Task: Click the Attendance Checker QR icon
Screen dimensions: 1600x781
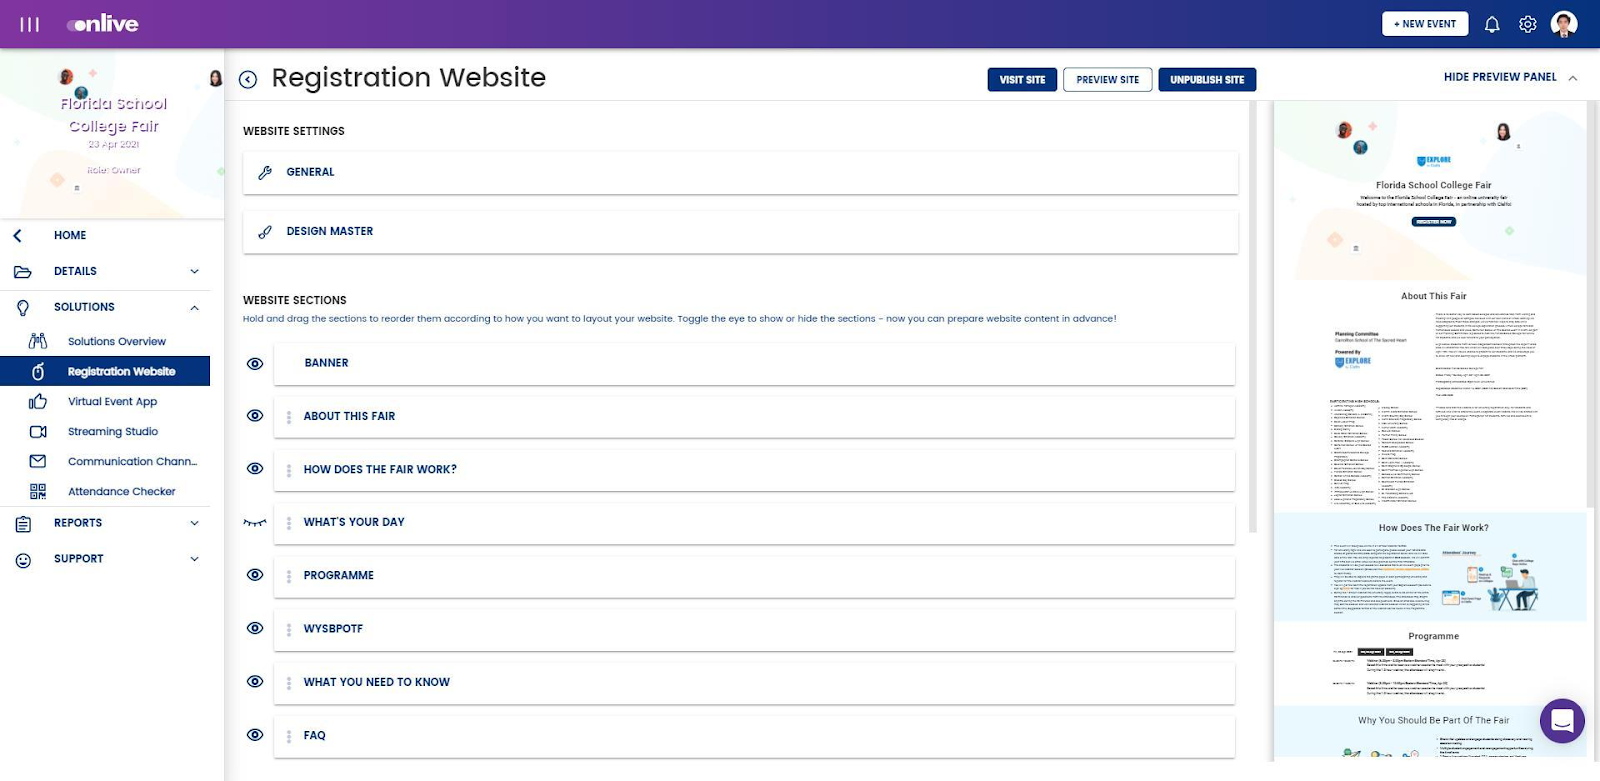Action: coord(38,492)
